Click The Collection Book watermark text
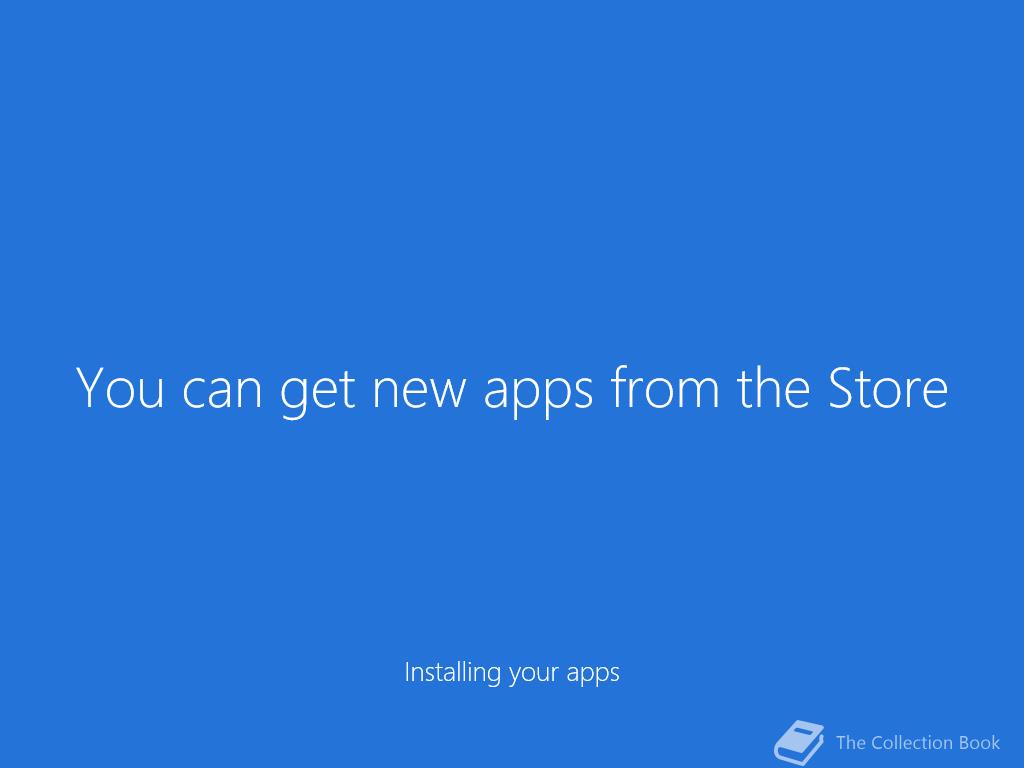This screenshot has width=1024, height=768. pos(918,743)
